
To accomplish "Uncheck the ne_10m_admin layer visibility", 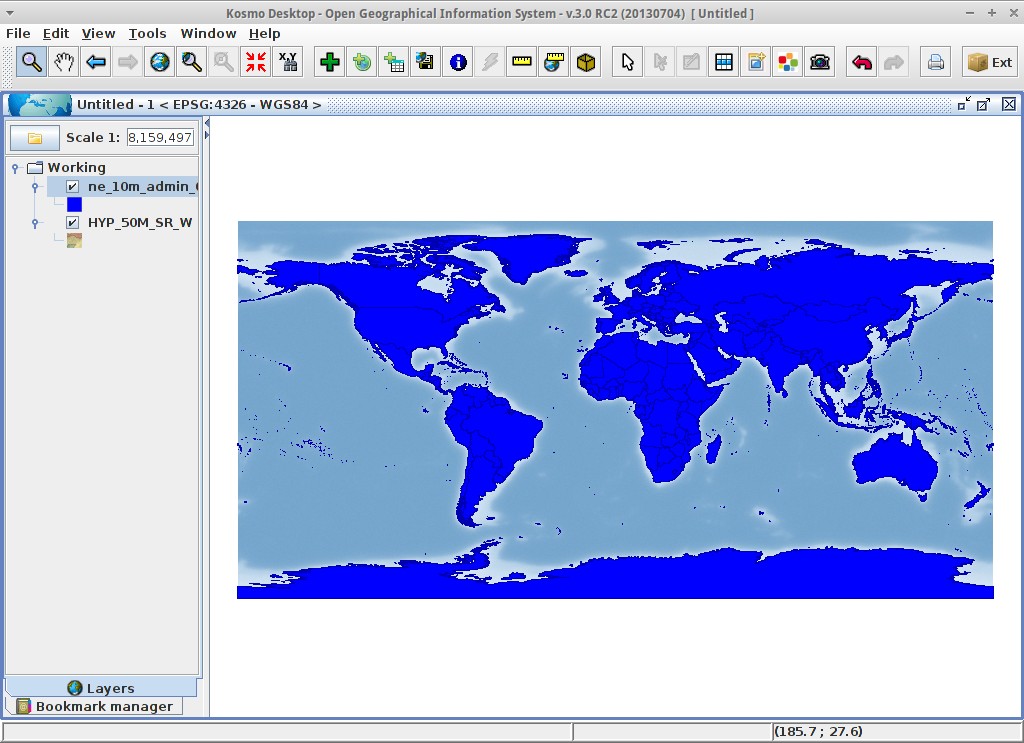I will pos(72,187).
